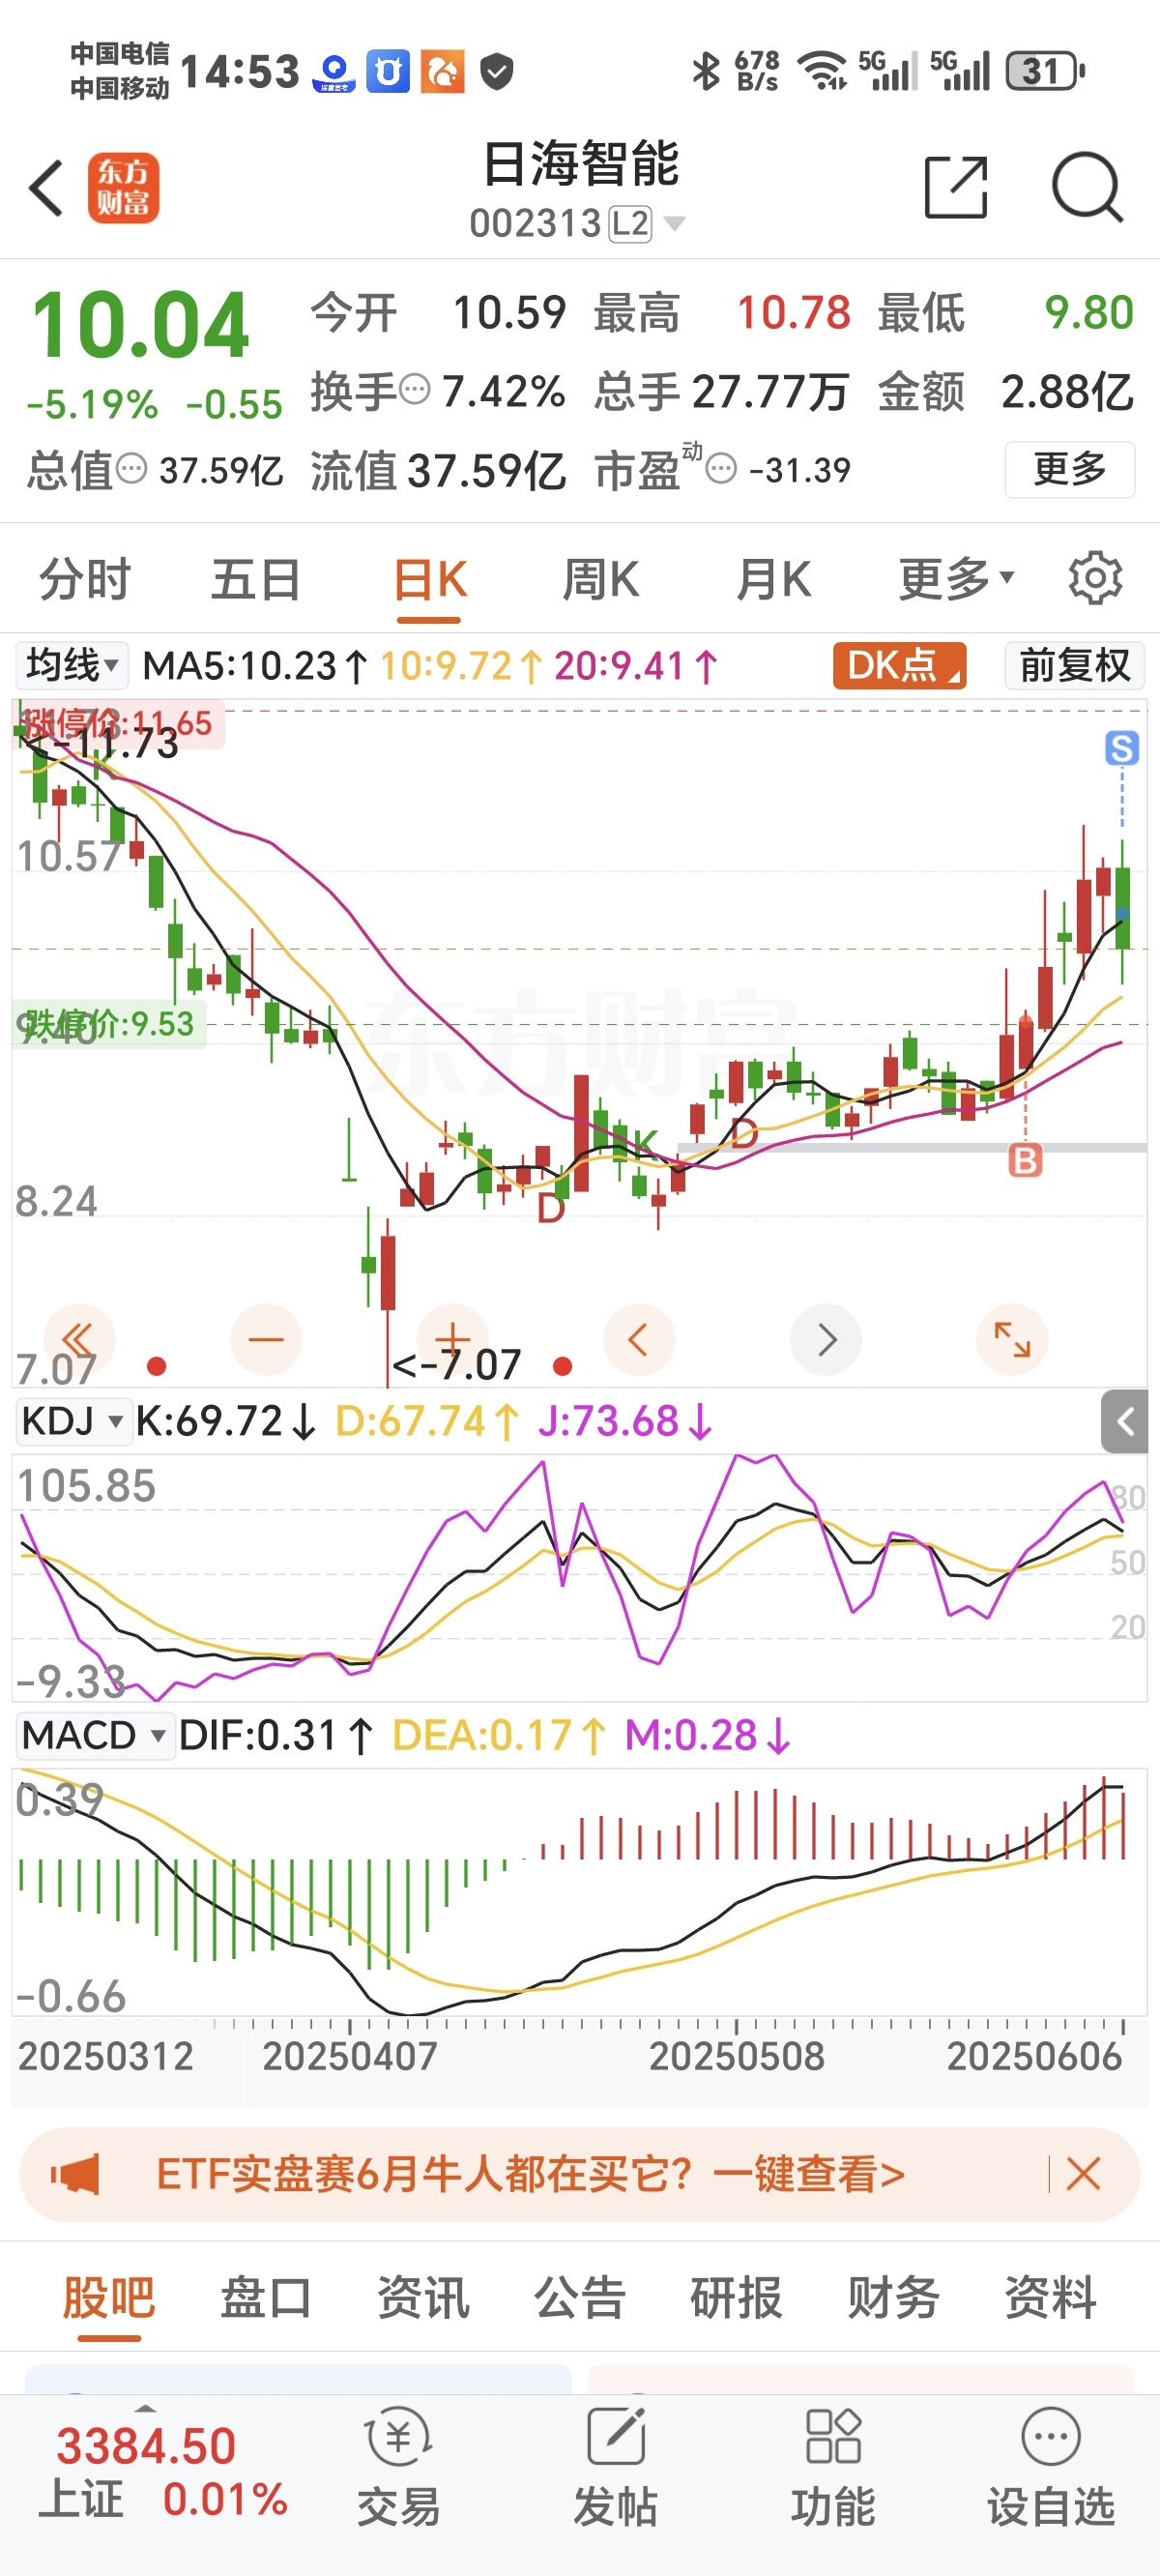Open the 东方财富 logo home
This screenshot has height=2576, width=1160.
point(123,187)
